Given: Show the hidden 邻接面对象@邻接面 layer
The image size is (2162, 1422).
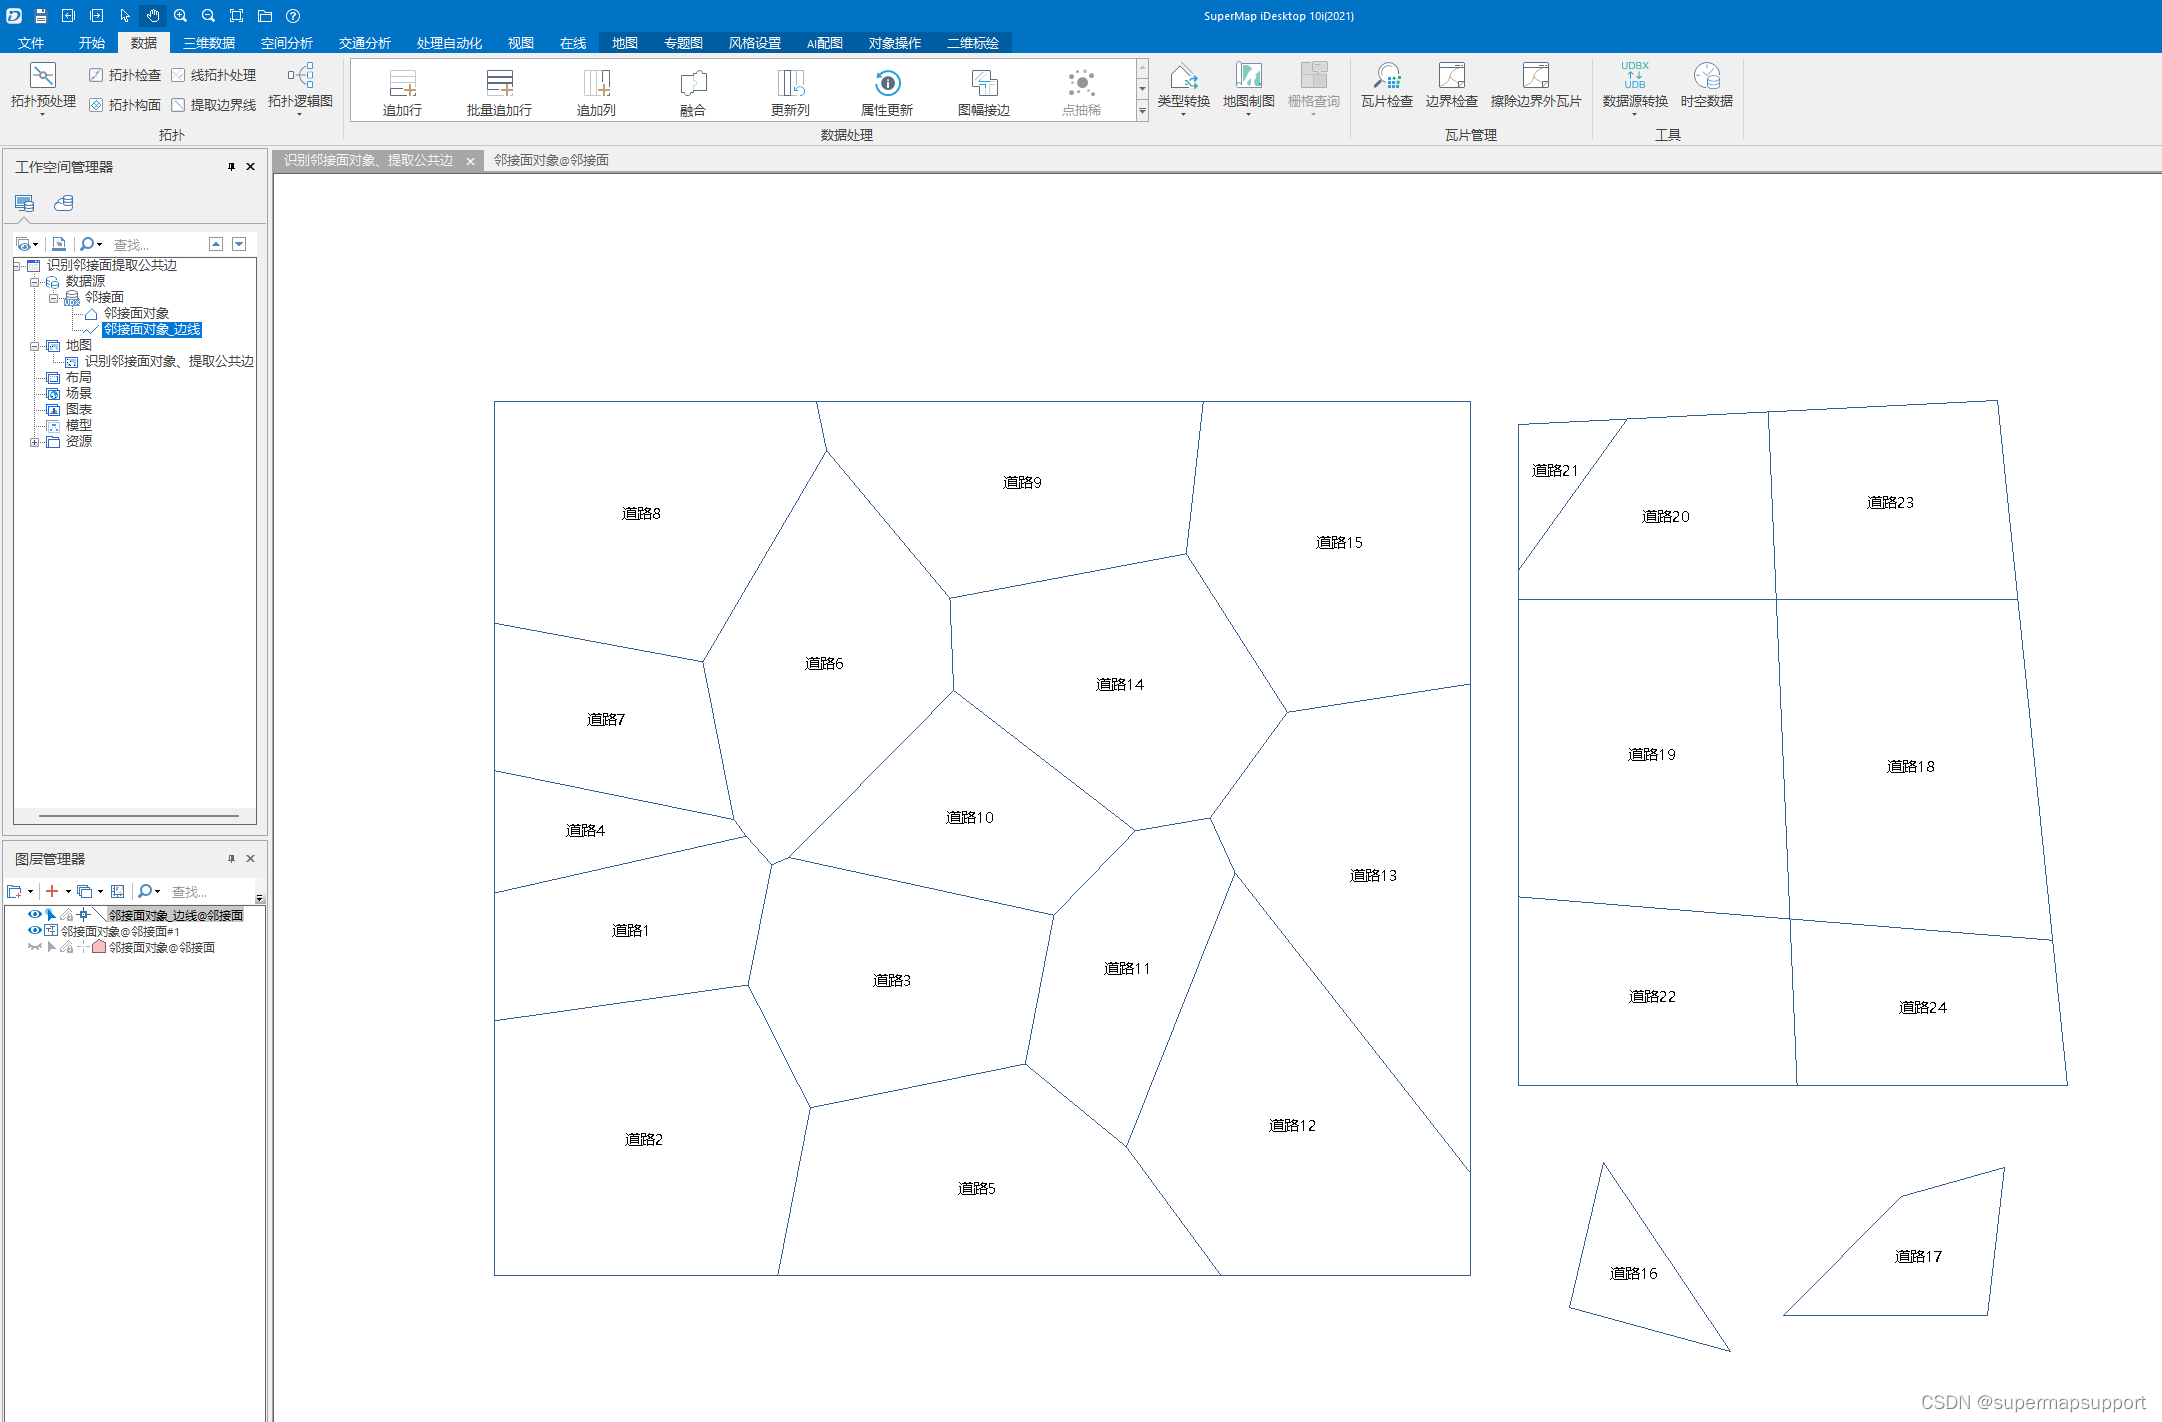Looking at the screenshot, I should (x=34, y=947).
